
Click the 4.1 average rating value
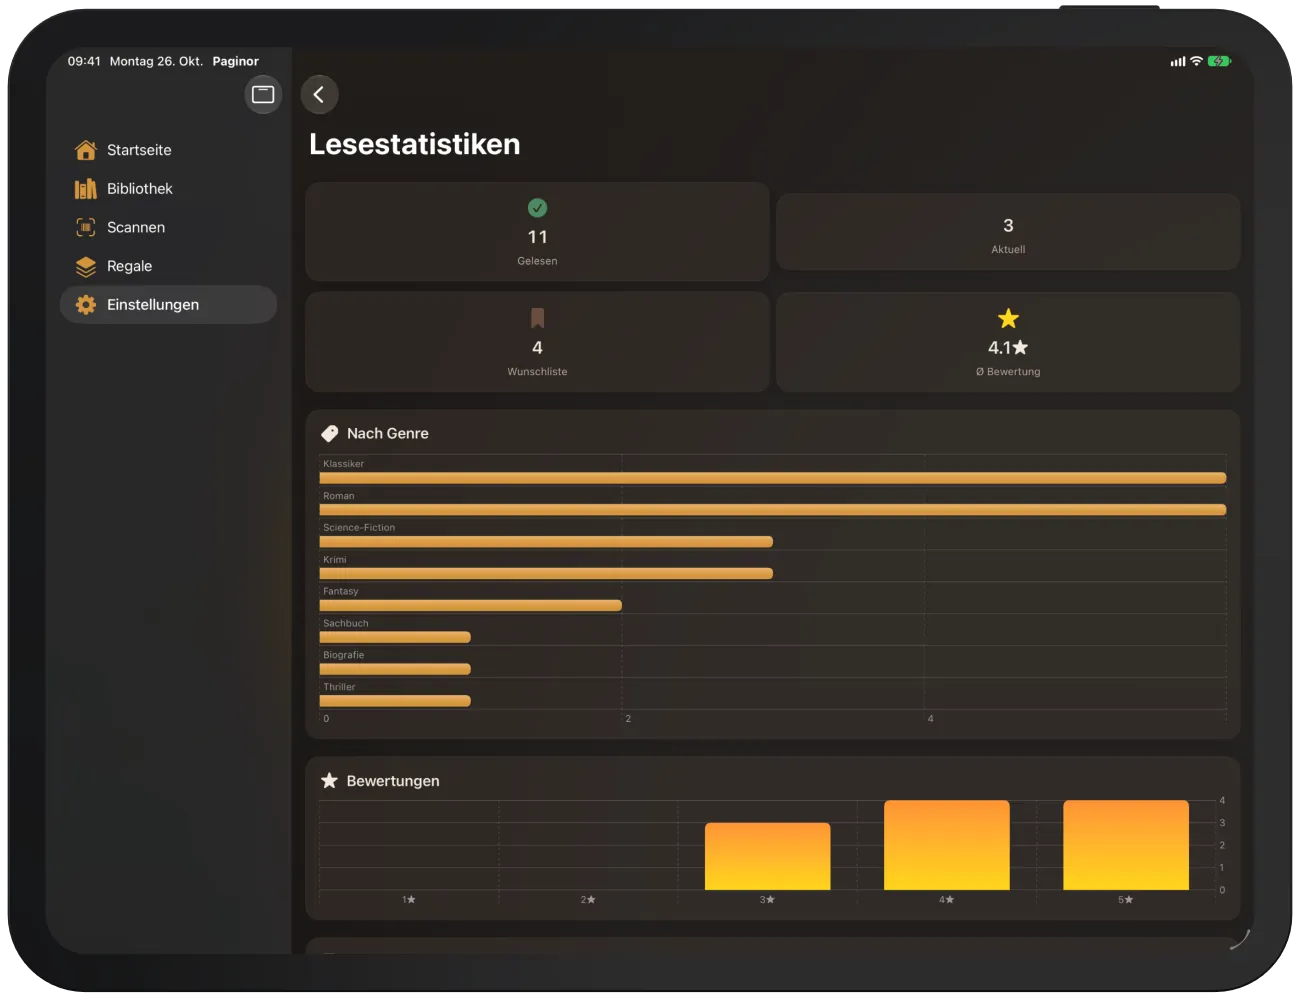(1008, 348)
